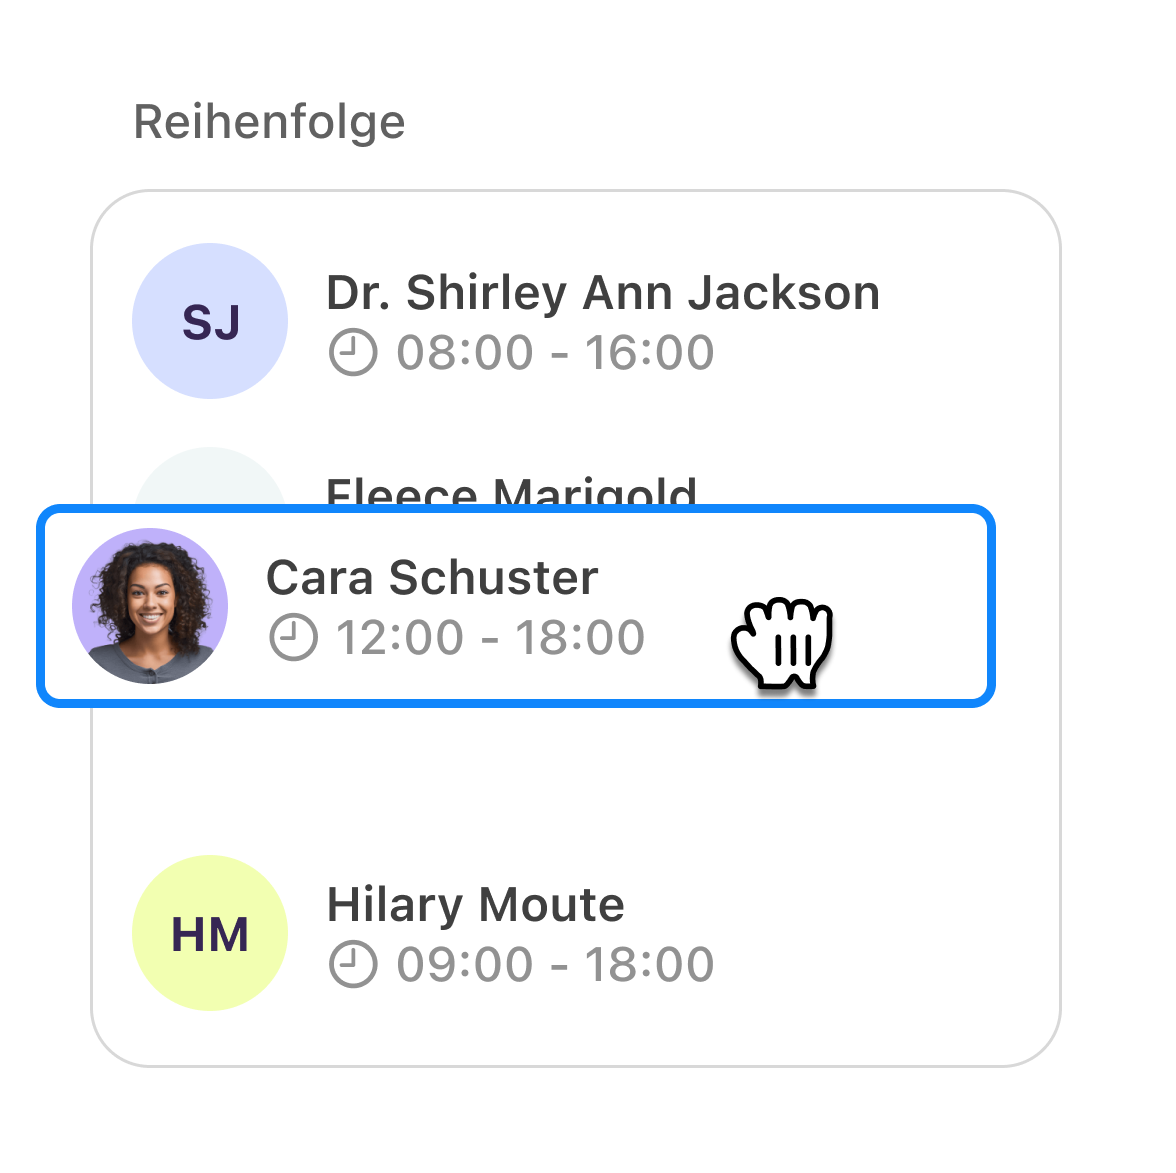Image resolution: width=1176 pixels, height=1173 pixels.
Task: Click Cara Schuster's profile photo
Action: [148, 605]
